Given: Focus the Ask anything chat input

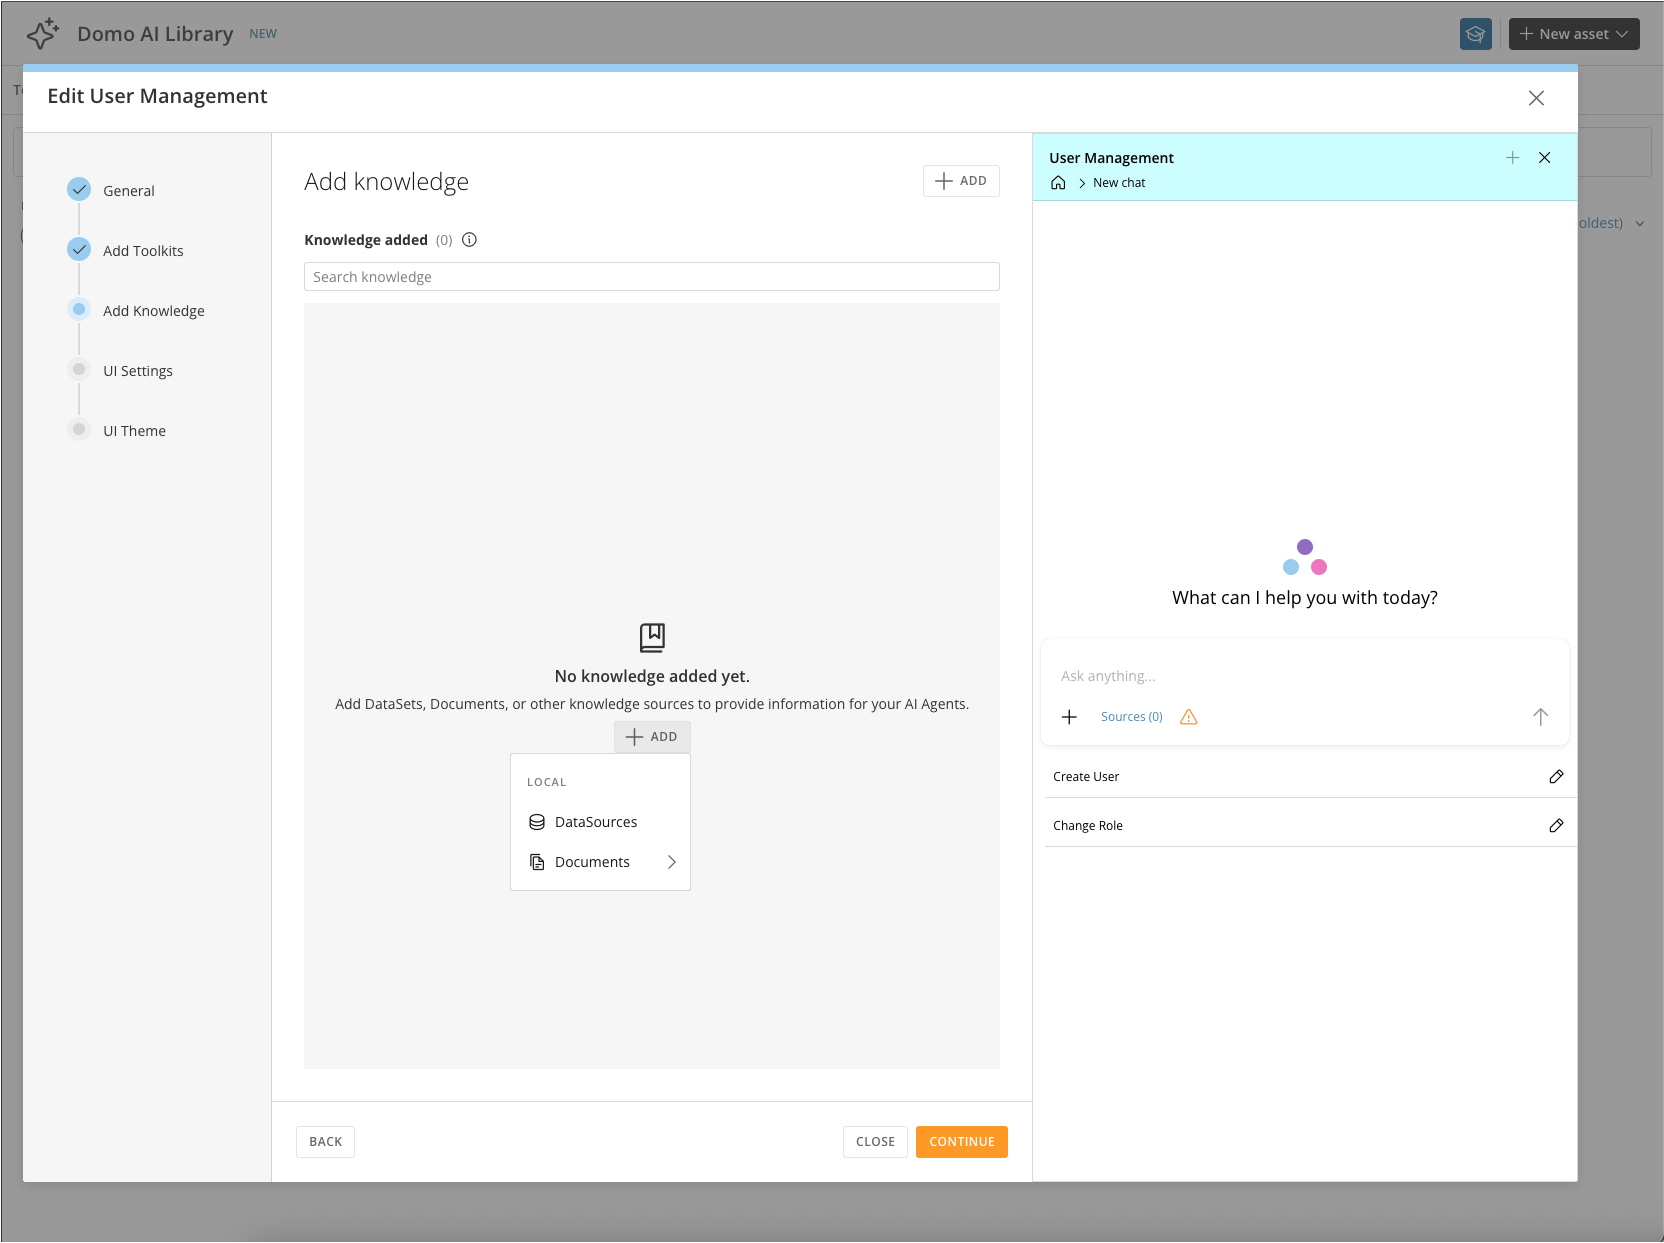Looking at the screenshot, I should pyautogui.click(x=1305, y=676).
